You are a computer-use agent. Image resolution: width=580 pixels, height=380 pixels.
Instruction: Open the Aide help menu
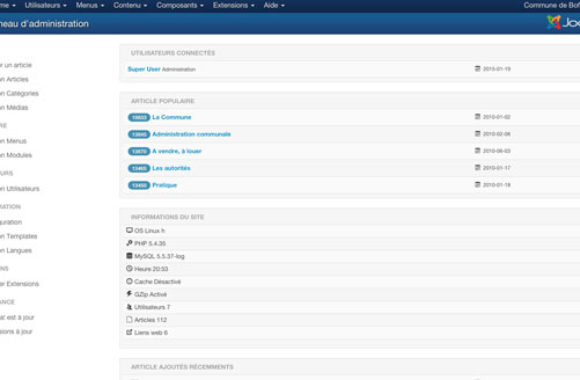[274, 6]
